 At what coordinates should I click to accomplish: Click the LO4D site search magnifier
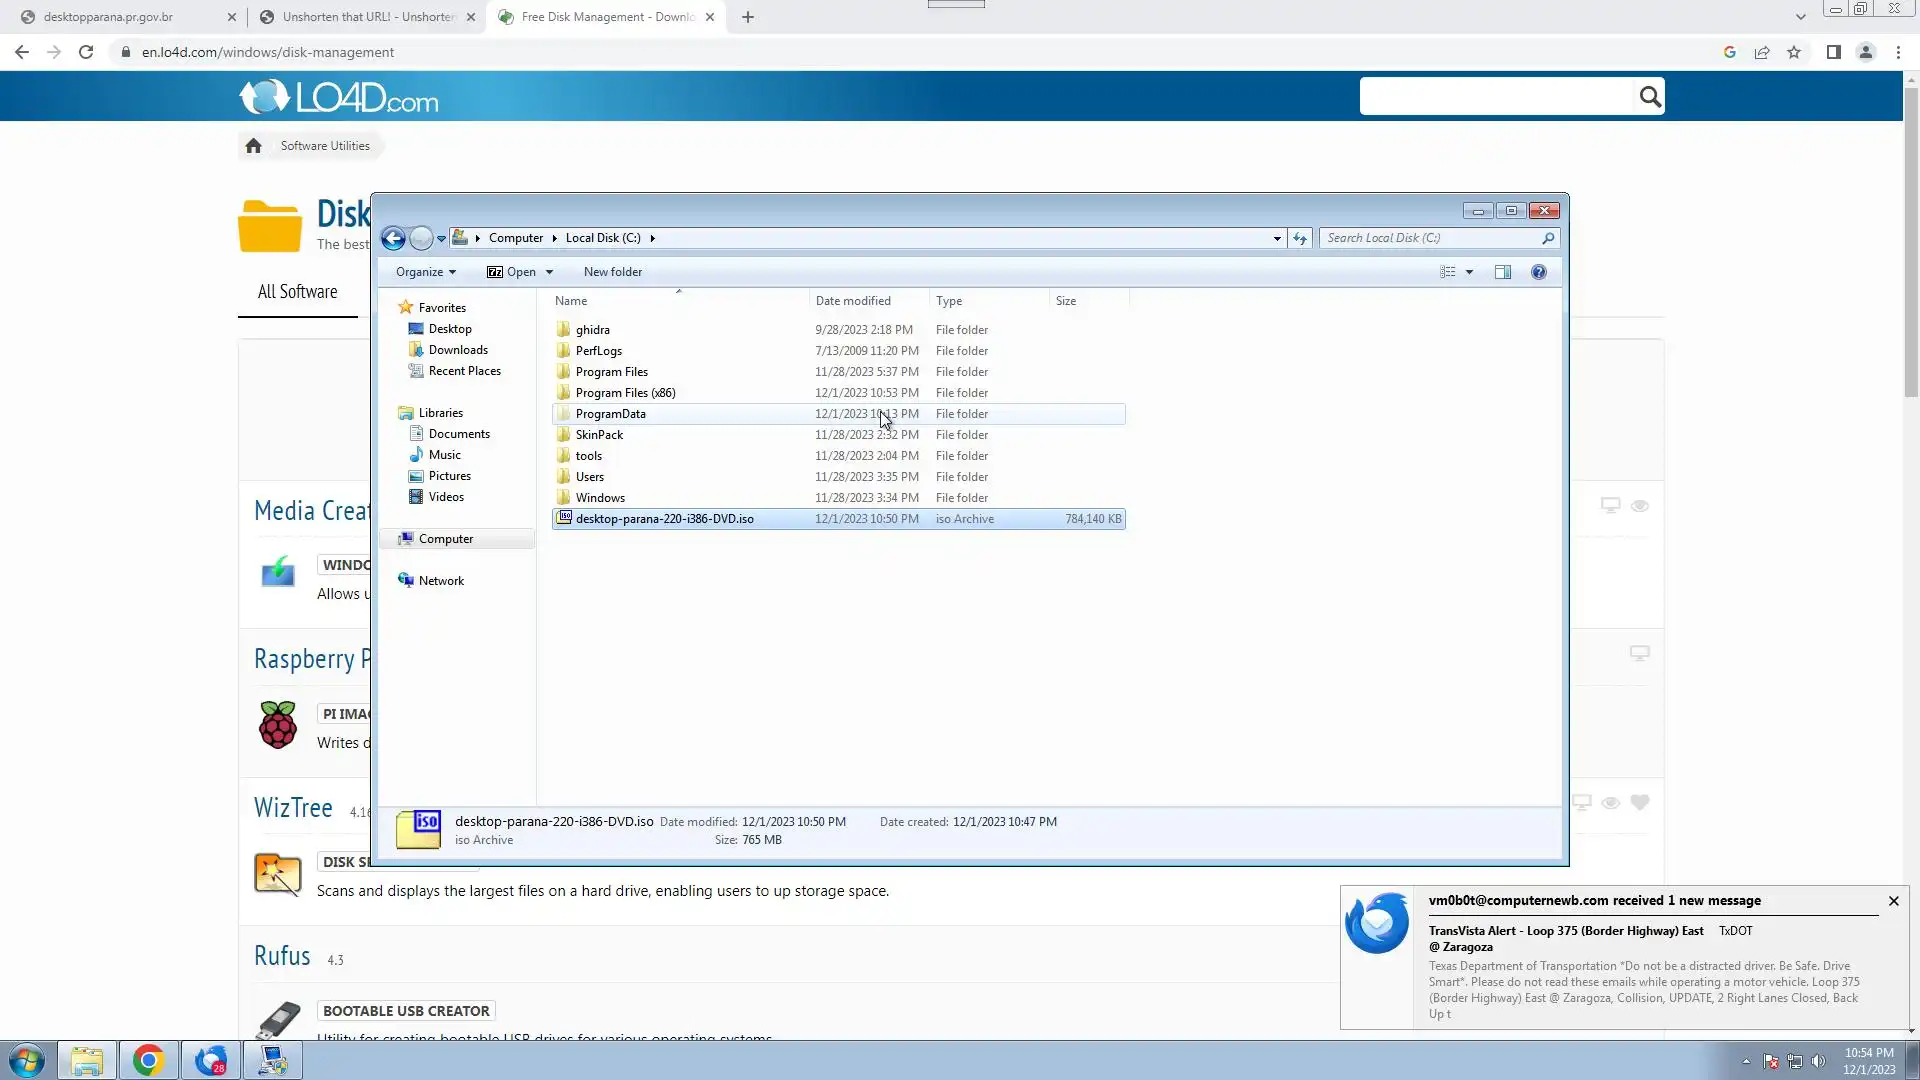tap(1649, 97)
